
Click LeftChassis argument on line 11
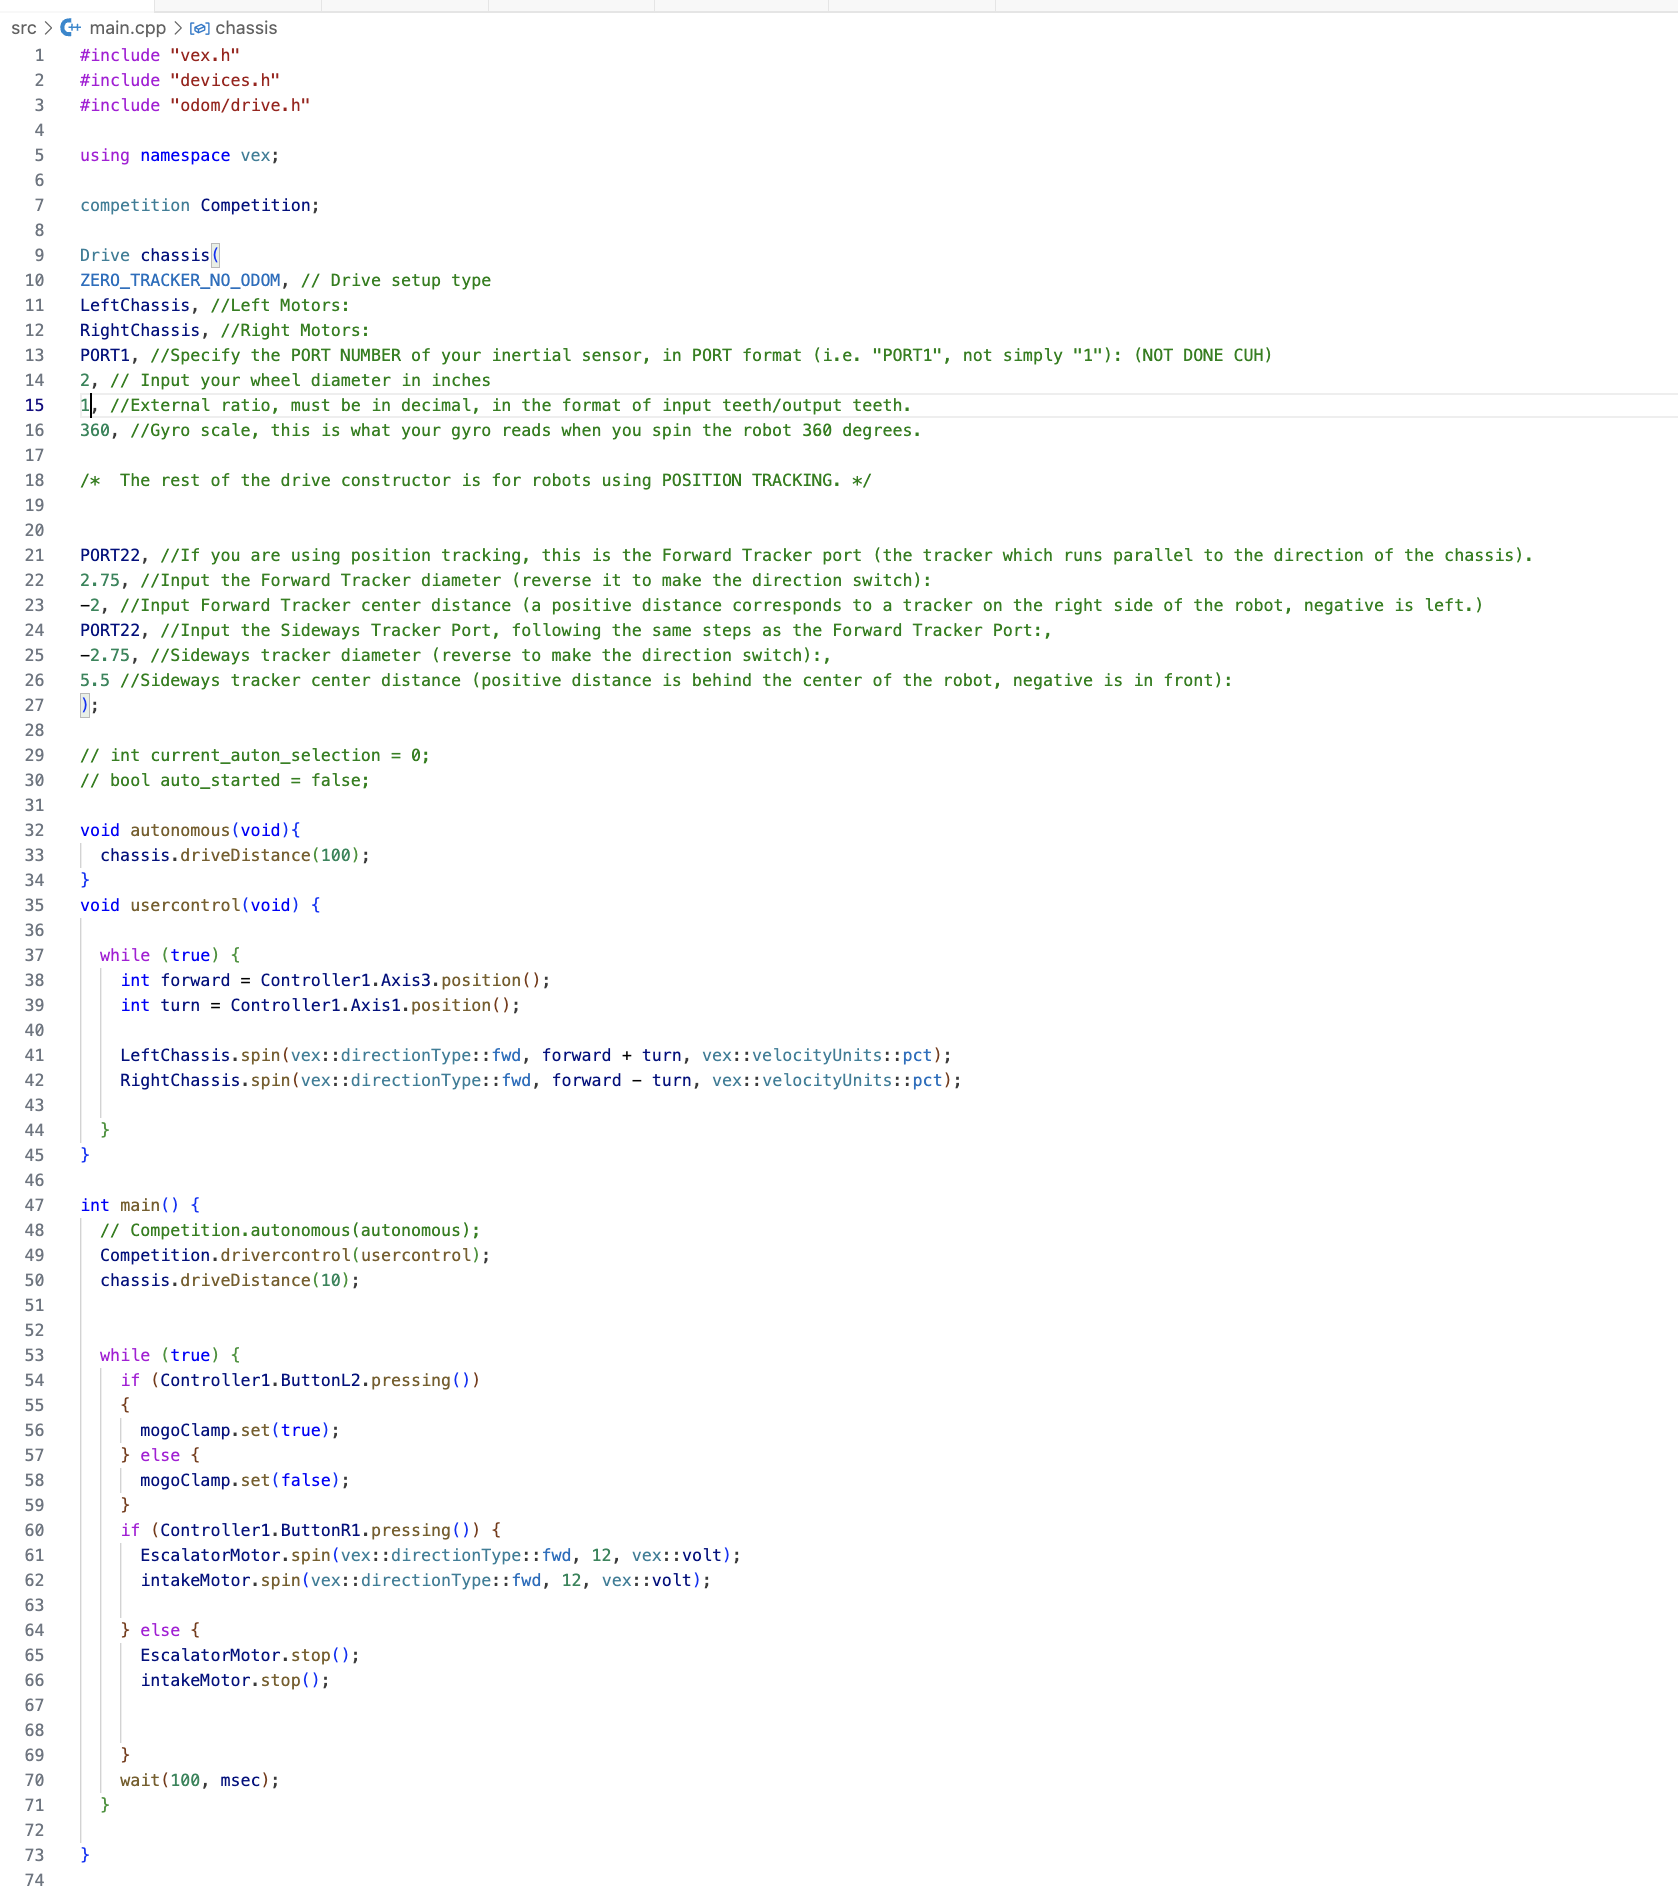pos(135,305)
